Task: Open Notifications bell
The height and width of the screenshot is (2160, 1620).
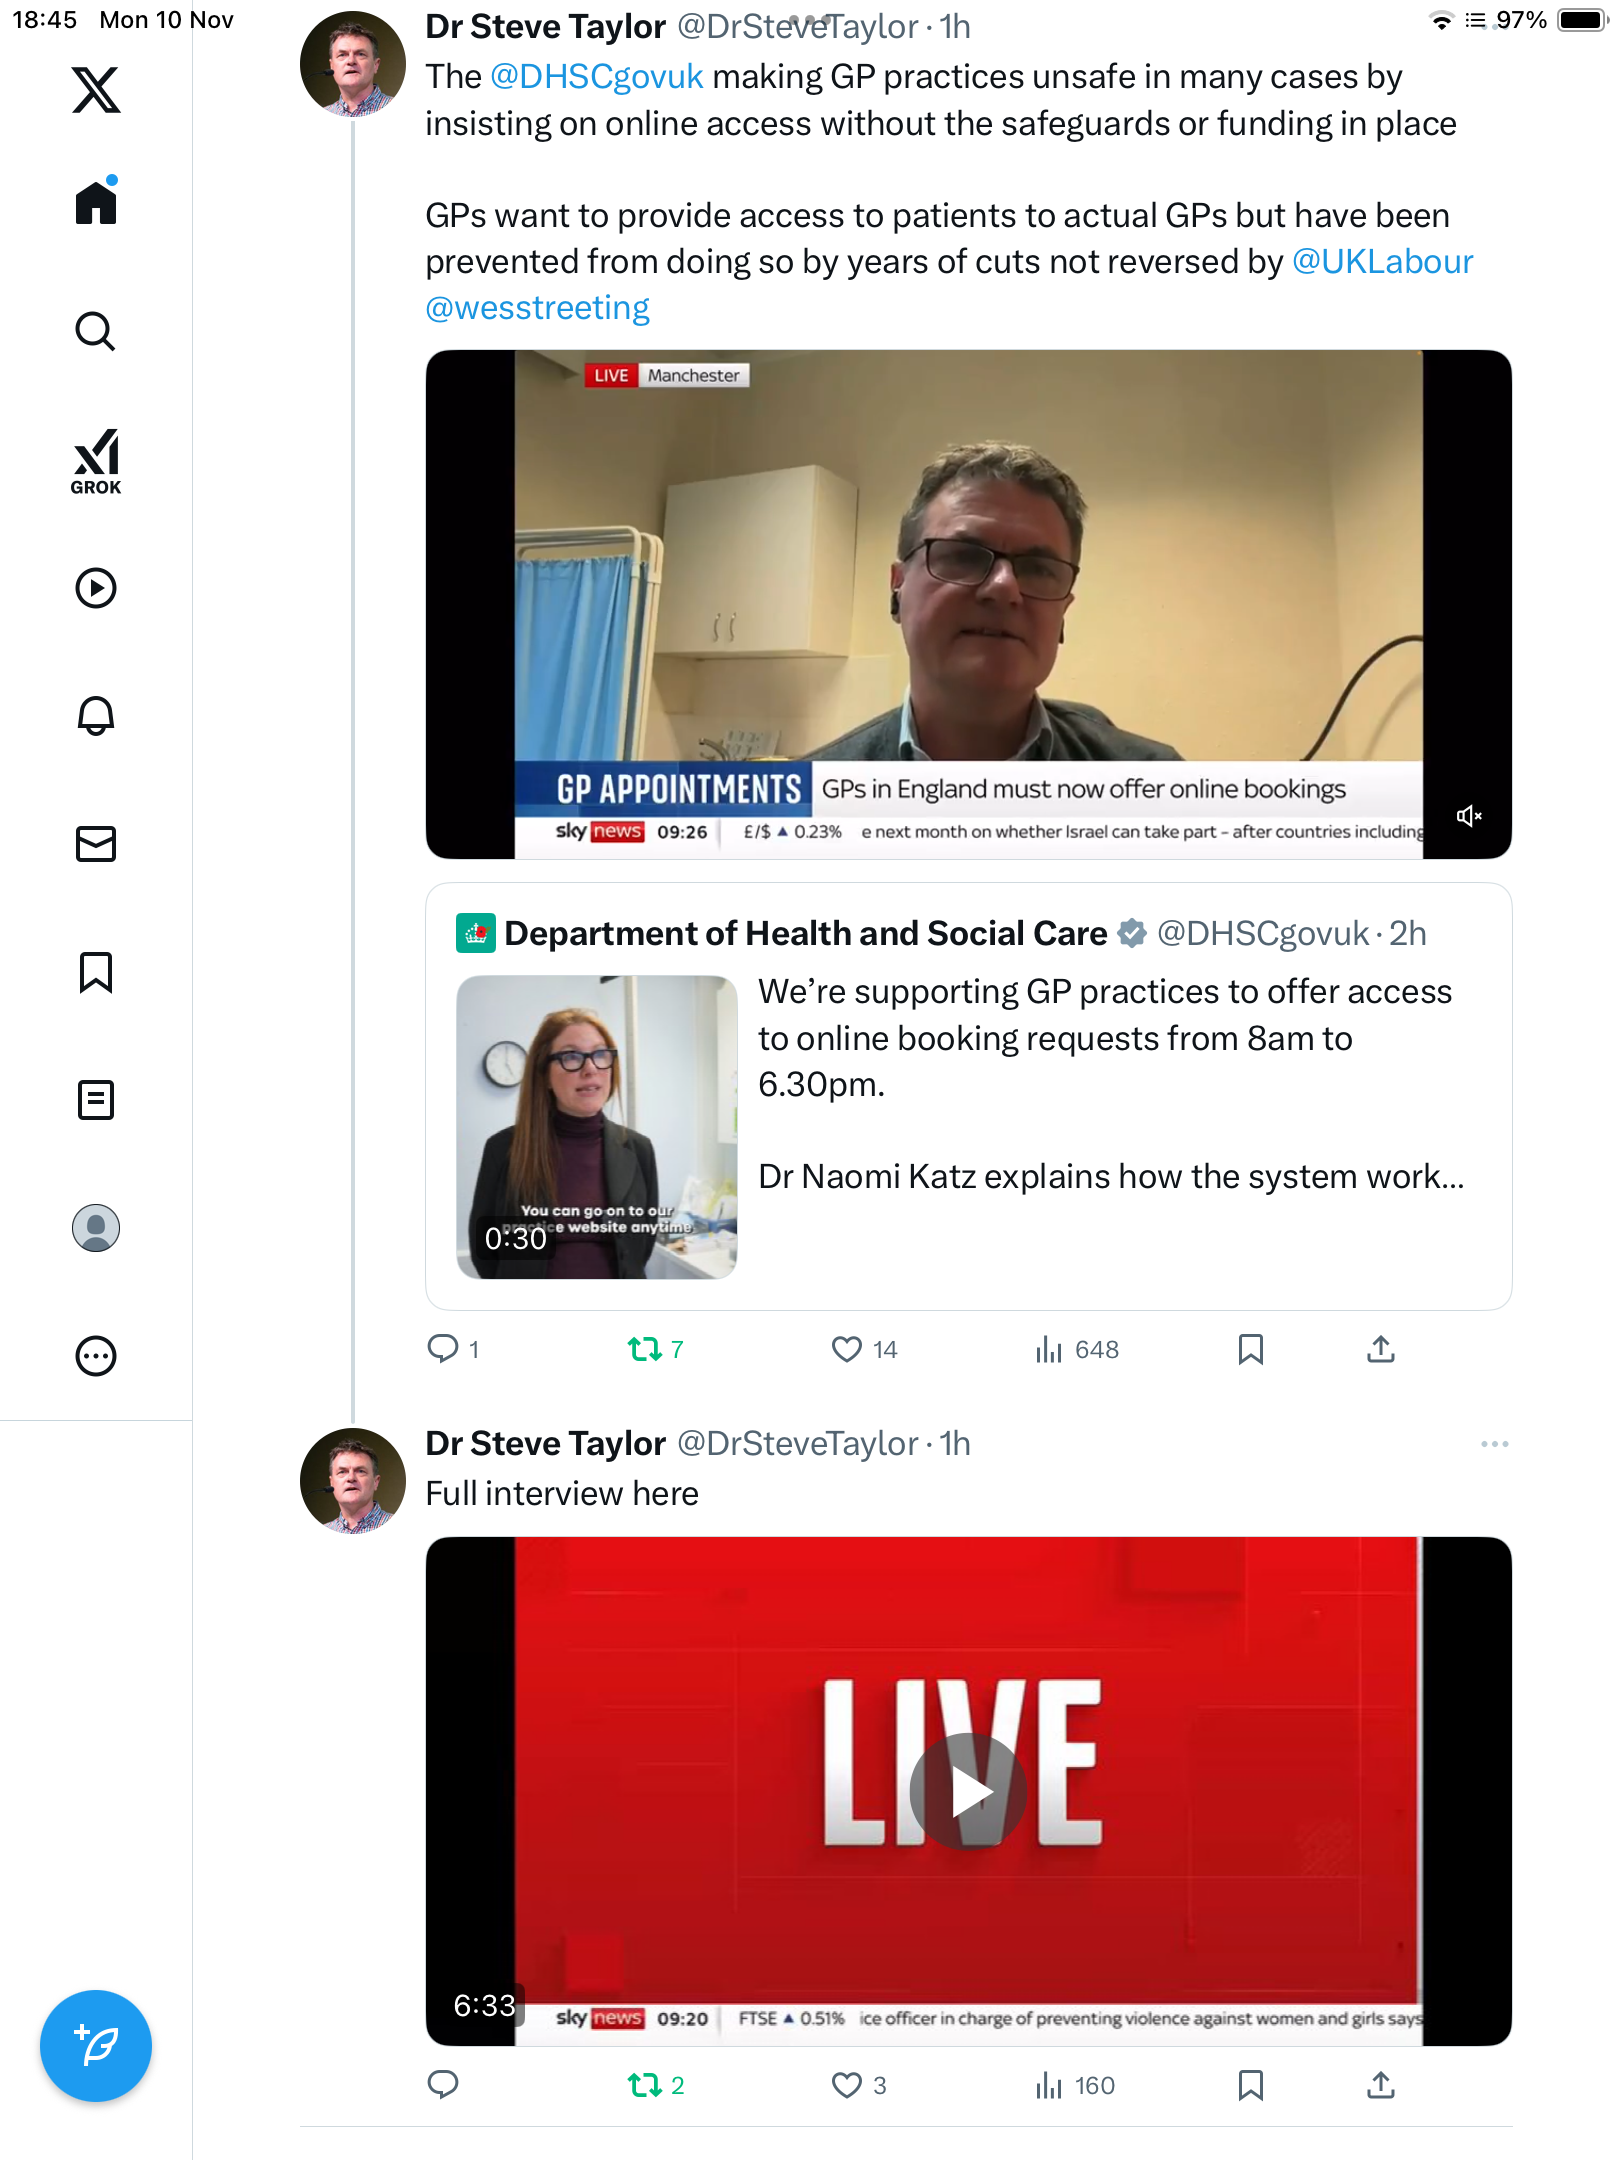Action: pyautogui.click(x=96, y=716)
